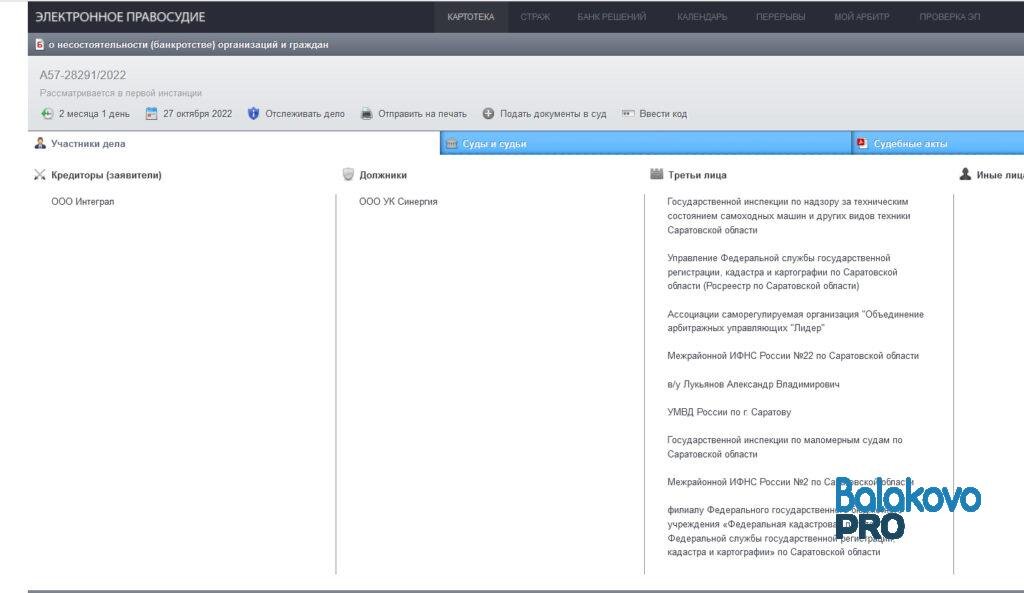Screen dimensions: 1024x593
Task: Click the Третьи лица column heading
Action: (697, 175)
